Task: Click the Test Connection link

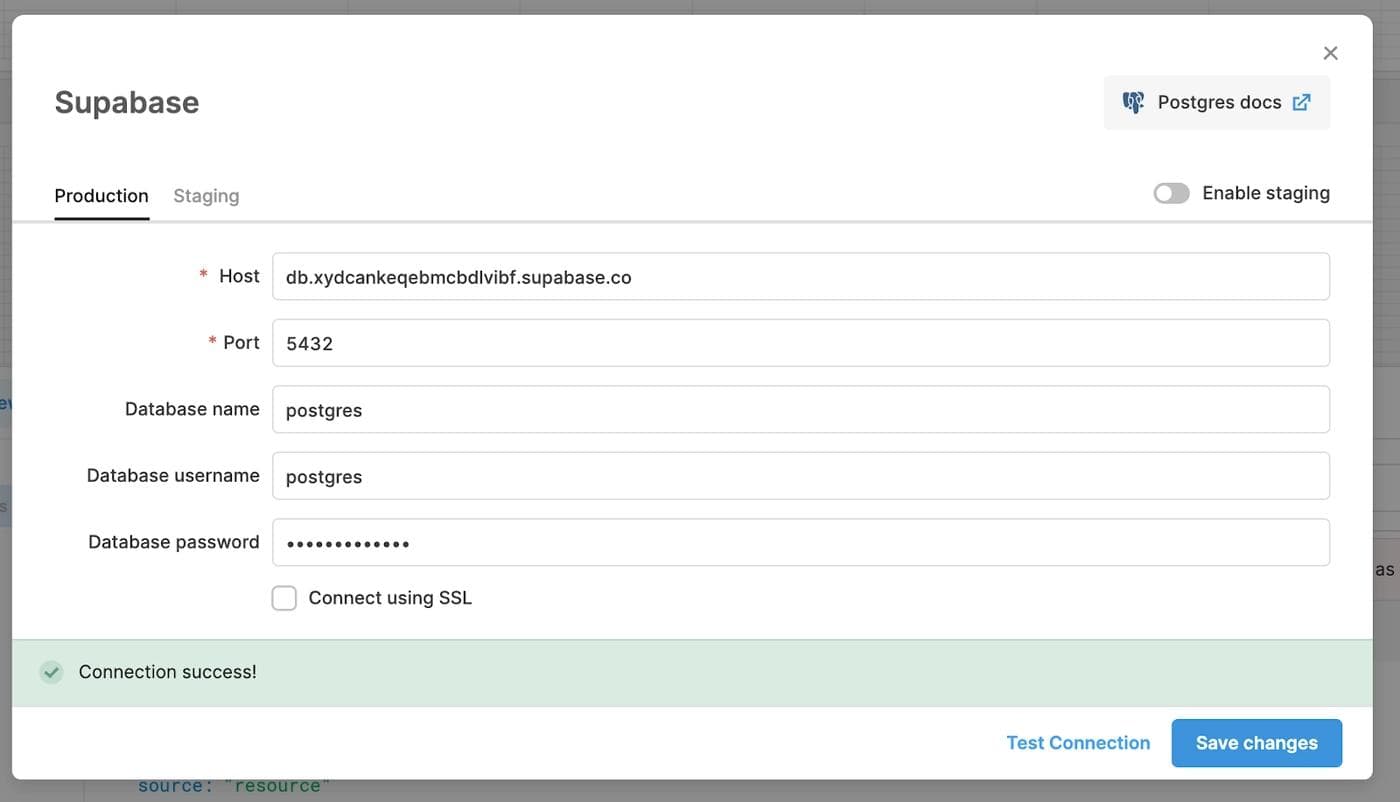Action: click(x=1078, y=743)
